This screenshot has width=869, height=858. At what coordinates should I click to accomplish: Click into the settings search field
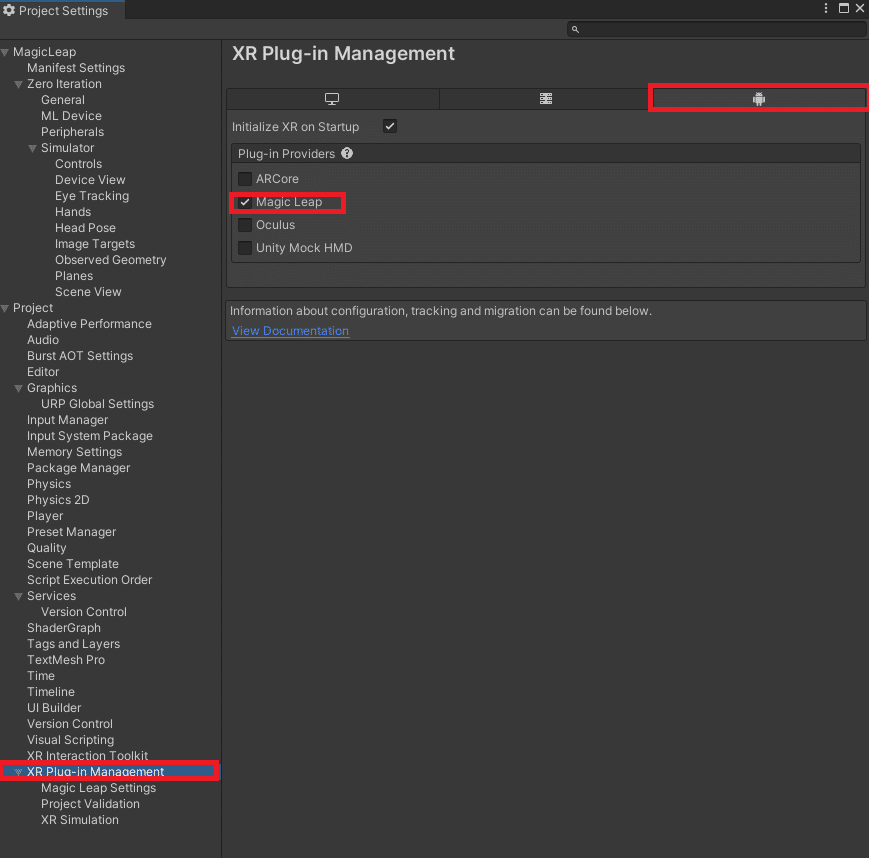pyautogui.click(x=716, y=29)
